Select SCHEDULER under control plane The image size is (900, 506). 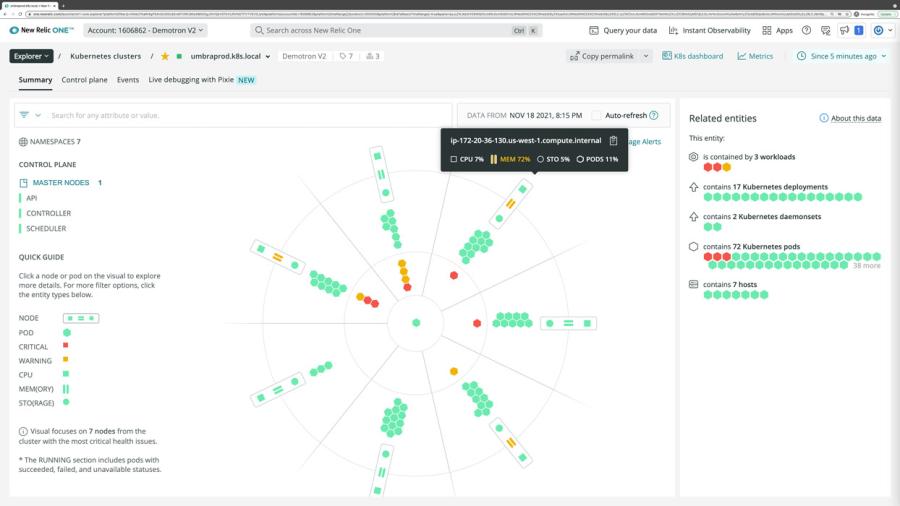(46, 228)
